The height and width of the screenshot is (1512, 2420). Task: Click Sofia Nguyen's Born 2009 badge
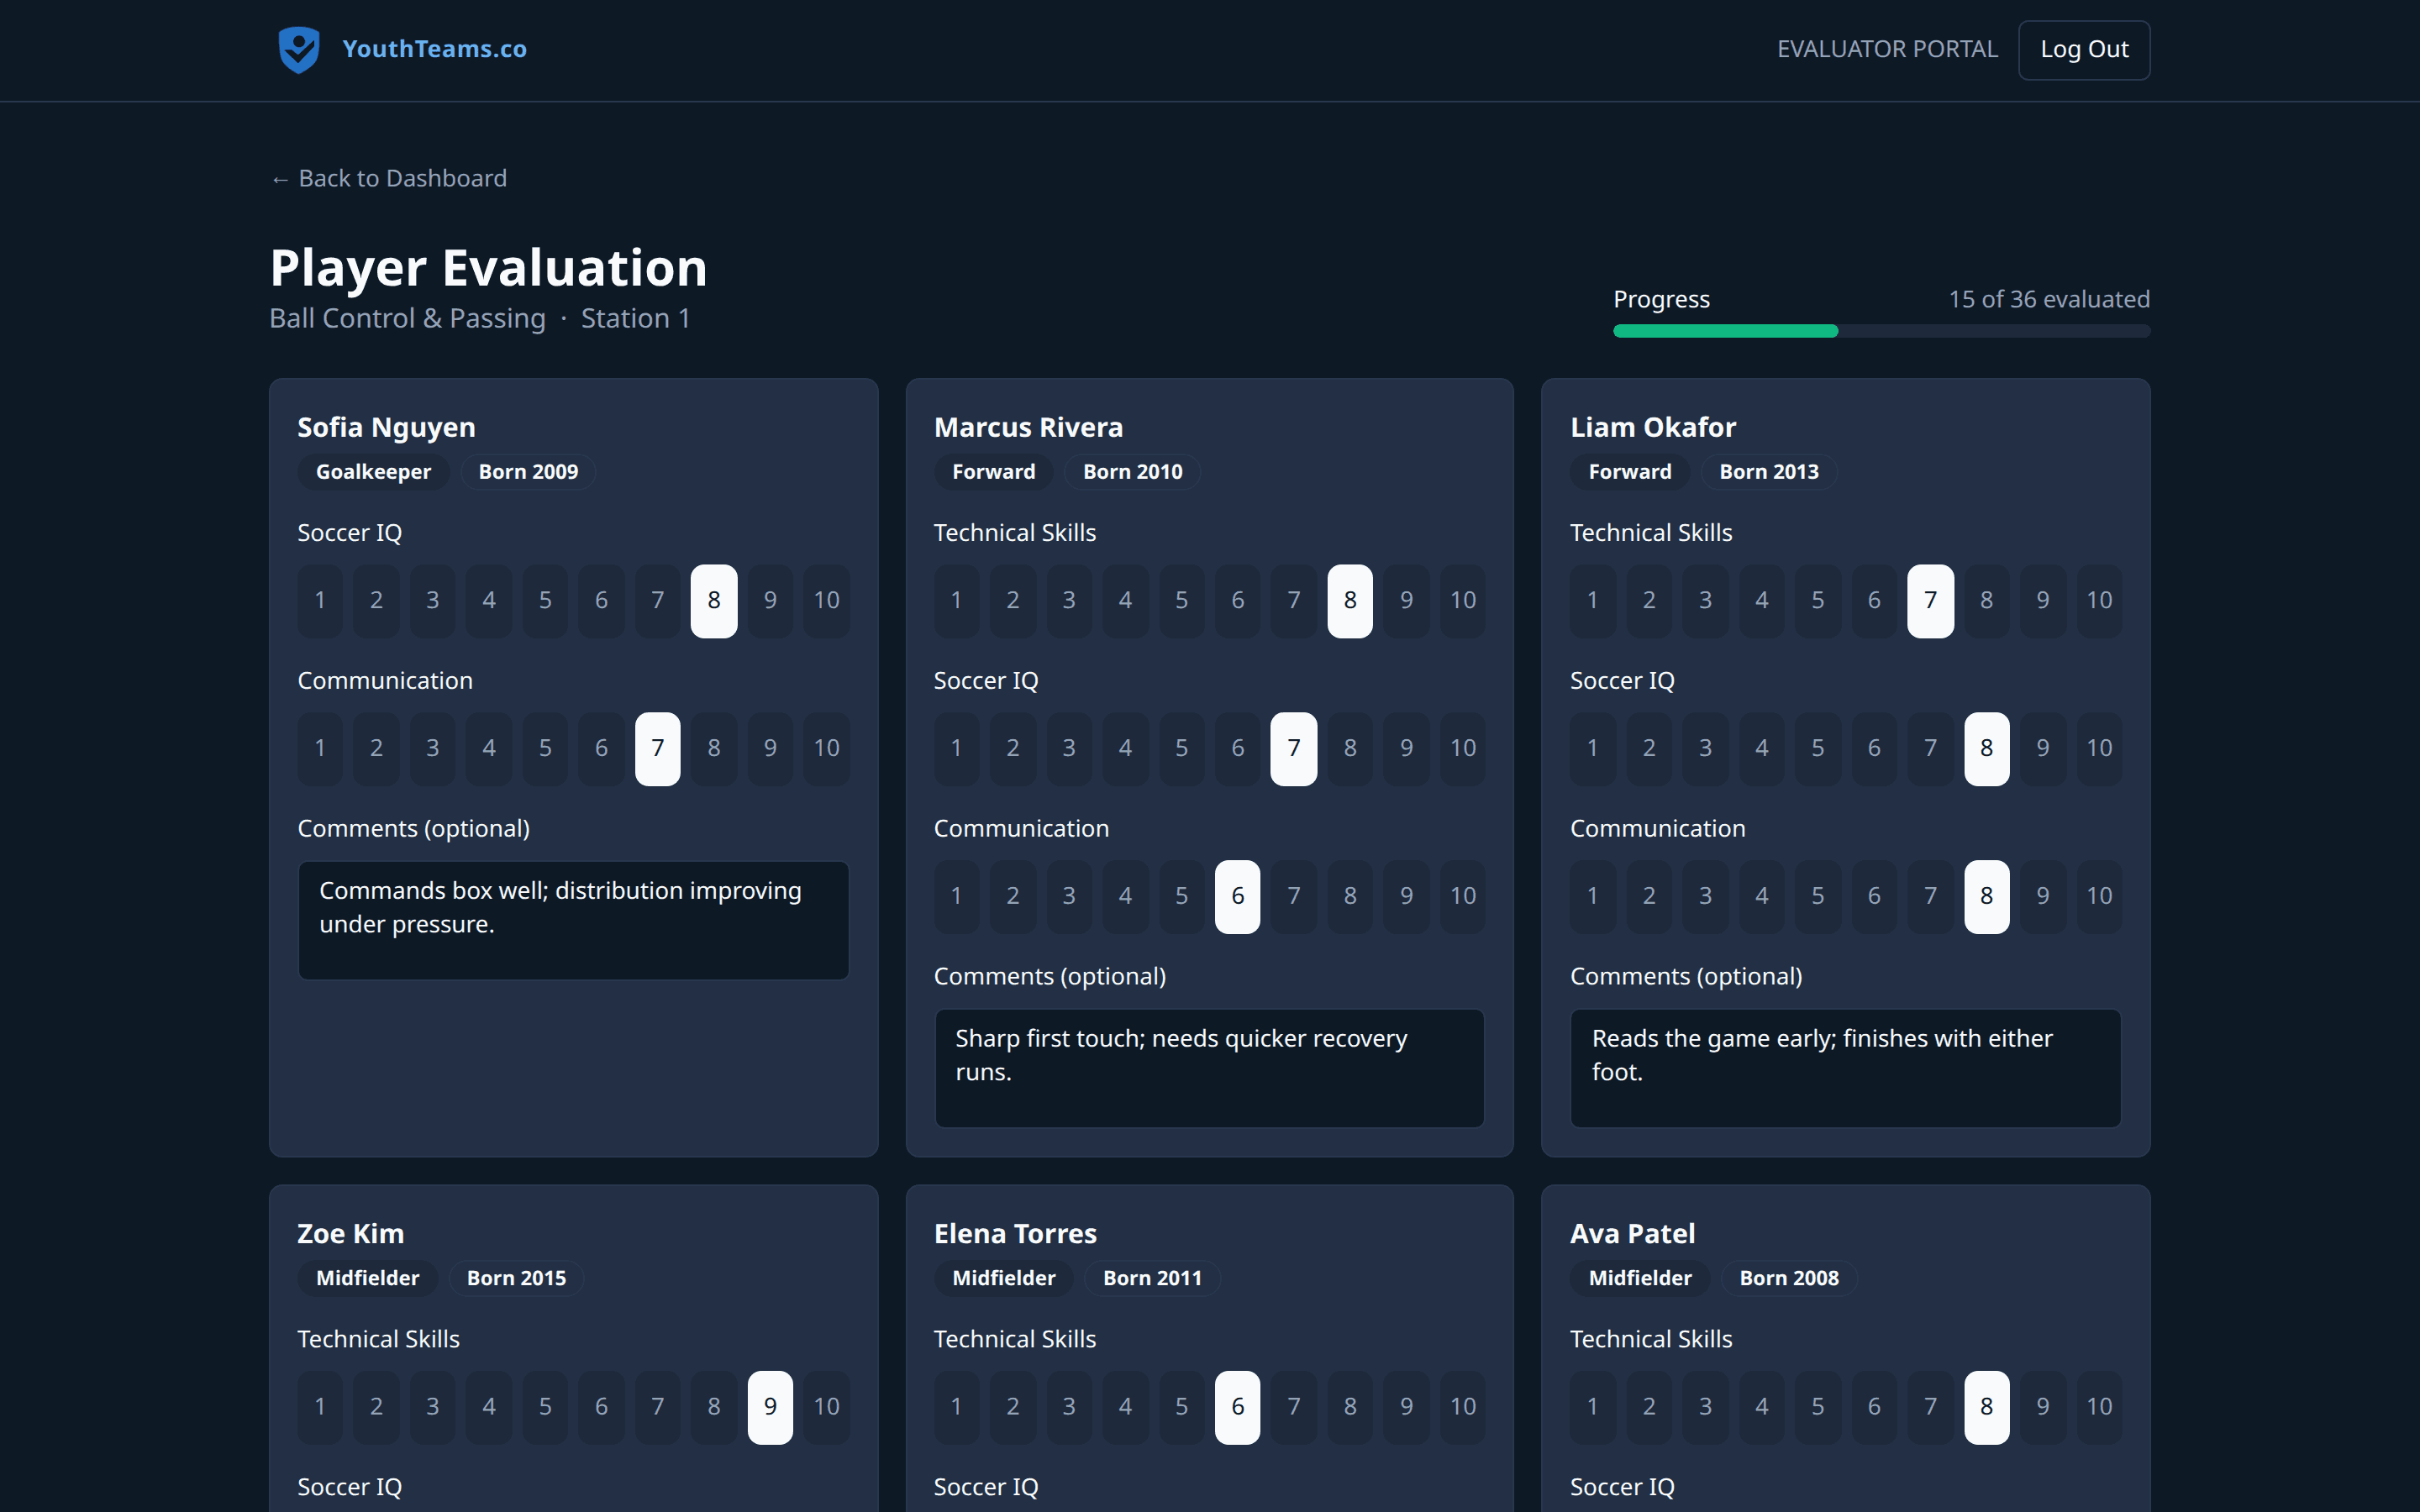[528, 472]
